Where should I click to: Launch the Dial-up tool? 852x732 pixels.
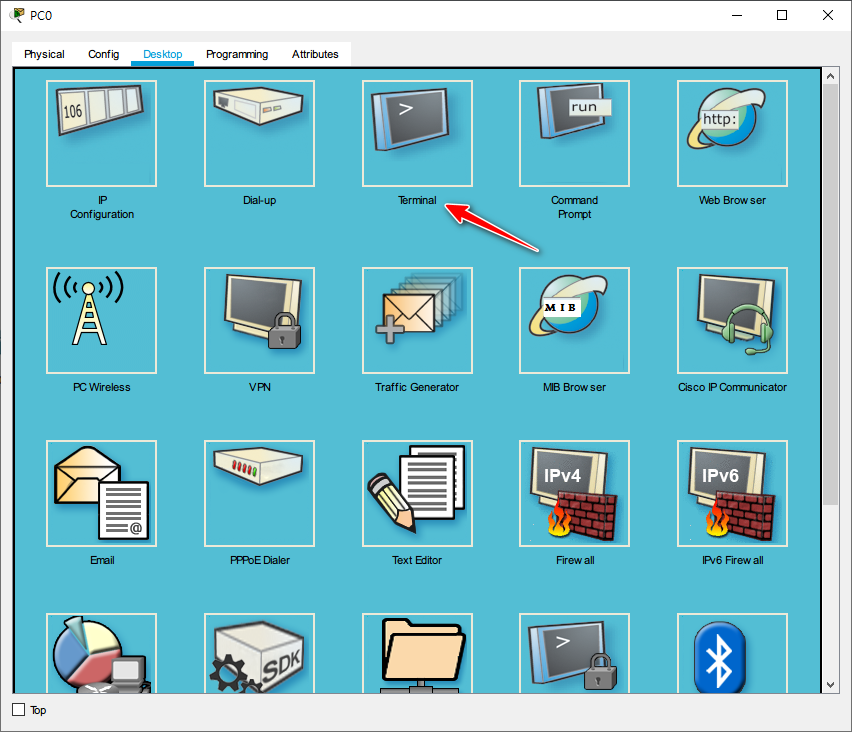[259, 134]
